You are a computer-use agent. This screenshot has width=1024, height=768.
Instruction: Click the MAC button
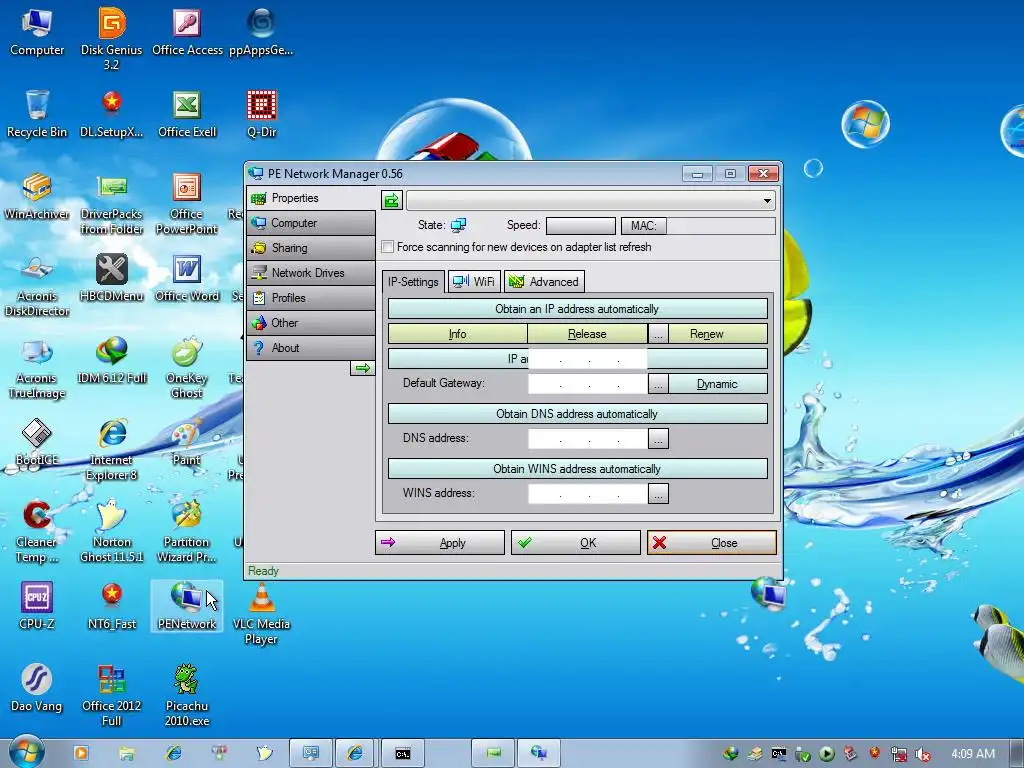(643, 226)
